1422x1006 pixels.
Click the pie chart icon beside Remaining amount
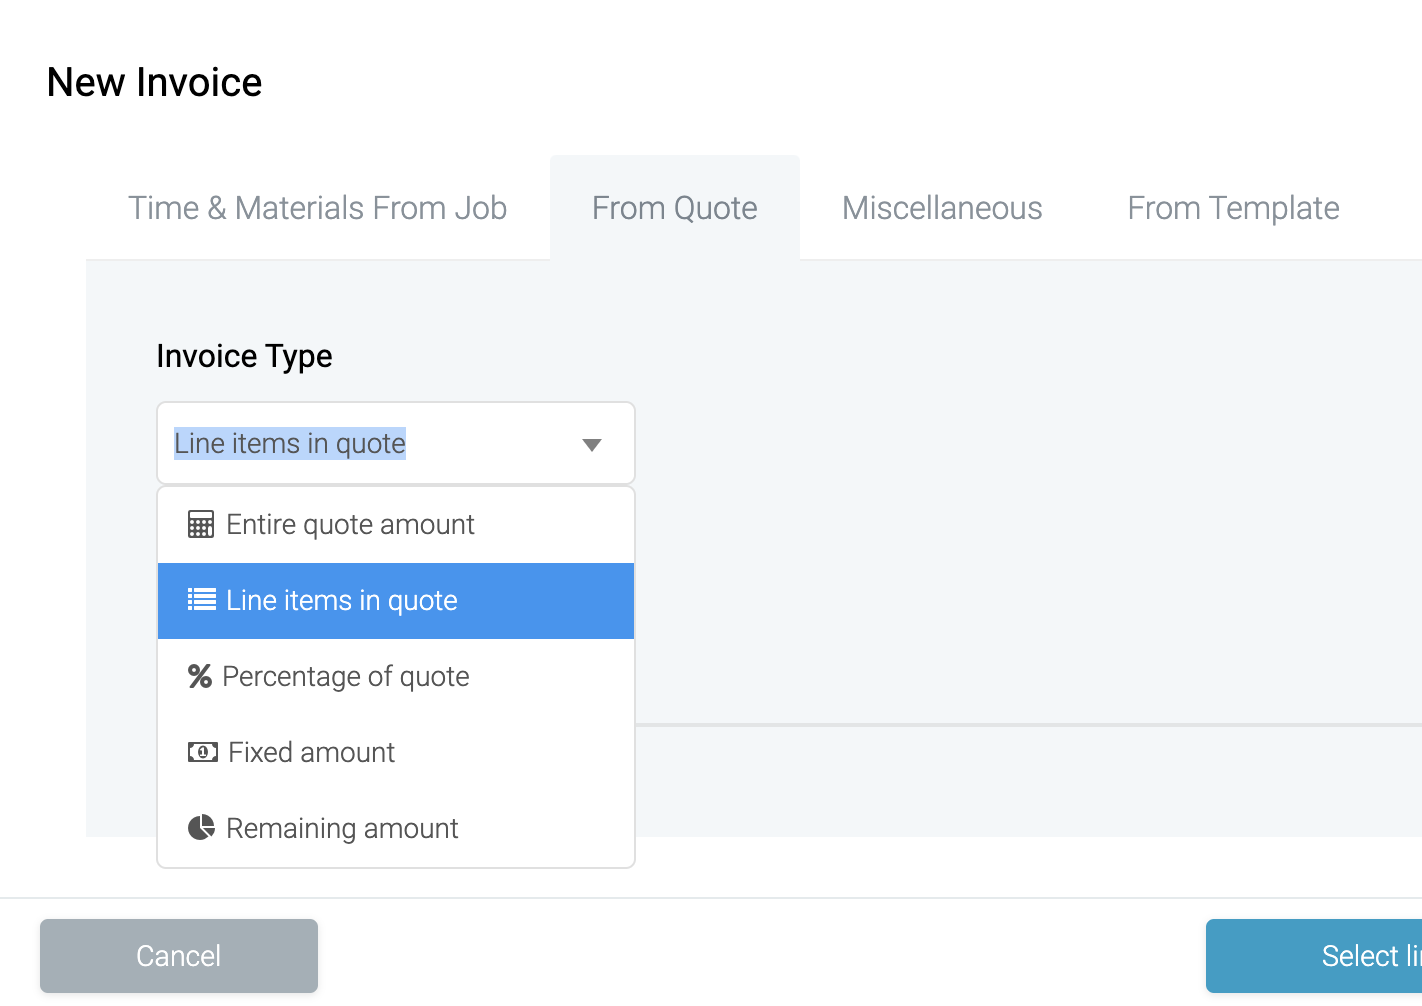coord(202,828)
